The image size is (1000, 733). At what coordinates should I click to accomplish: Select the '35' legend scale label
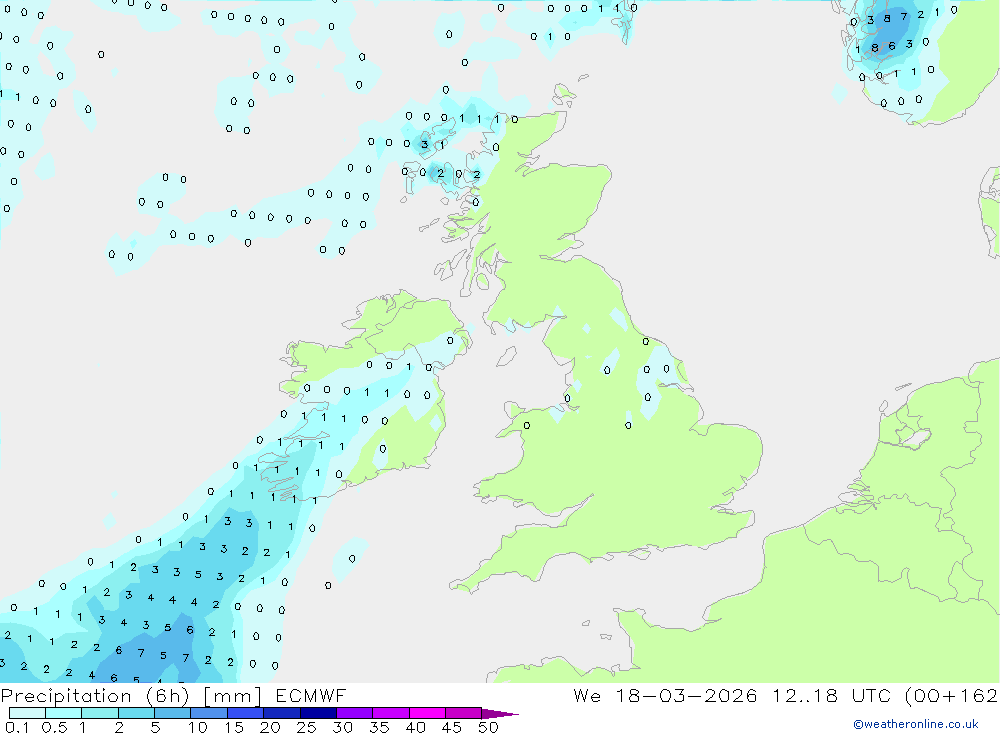click(x=379, y=727)
